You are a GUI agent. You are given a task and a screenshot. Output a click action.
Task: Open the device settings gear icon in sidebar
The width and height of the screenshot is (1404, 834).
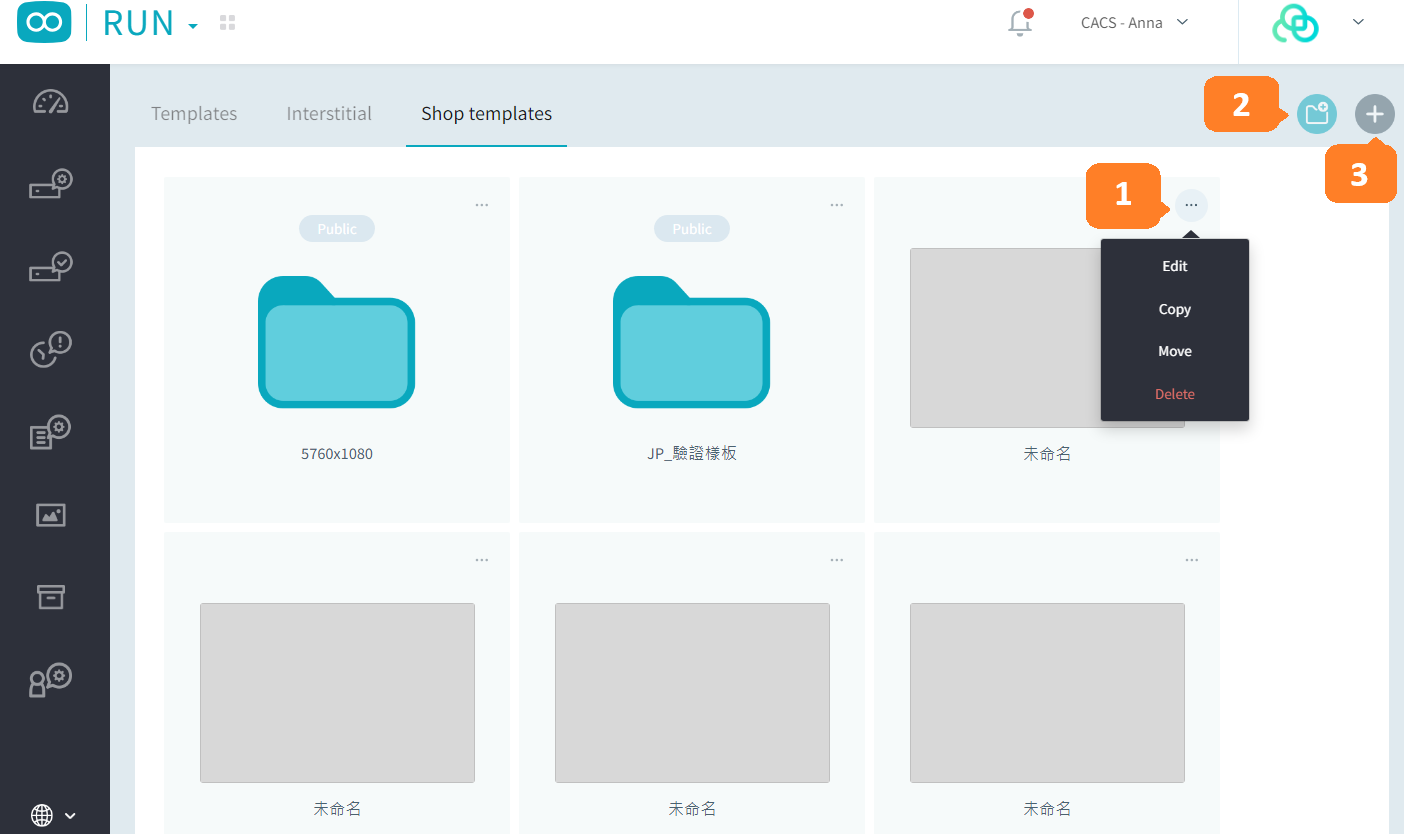pyautogui.click(x=50, y=185)
